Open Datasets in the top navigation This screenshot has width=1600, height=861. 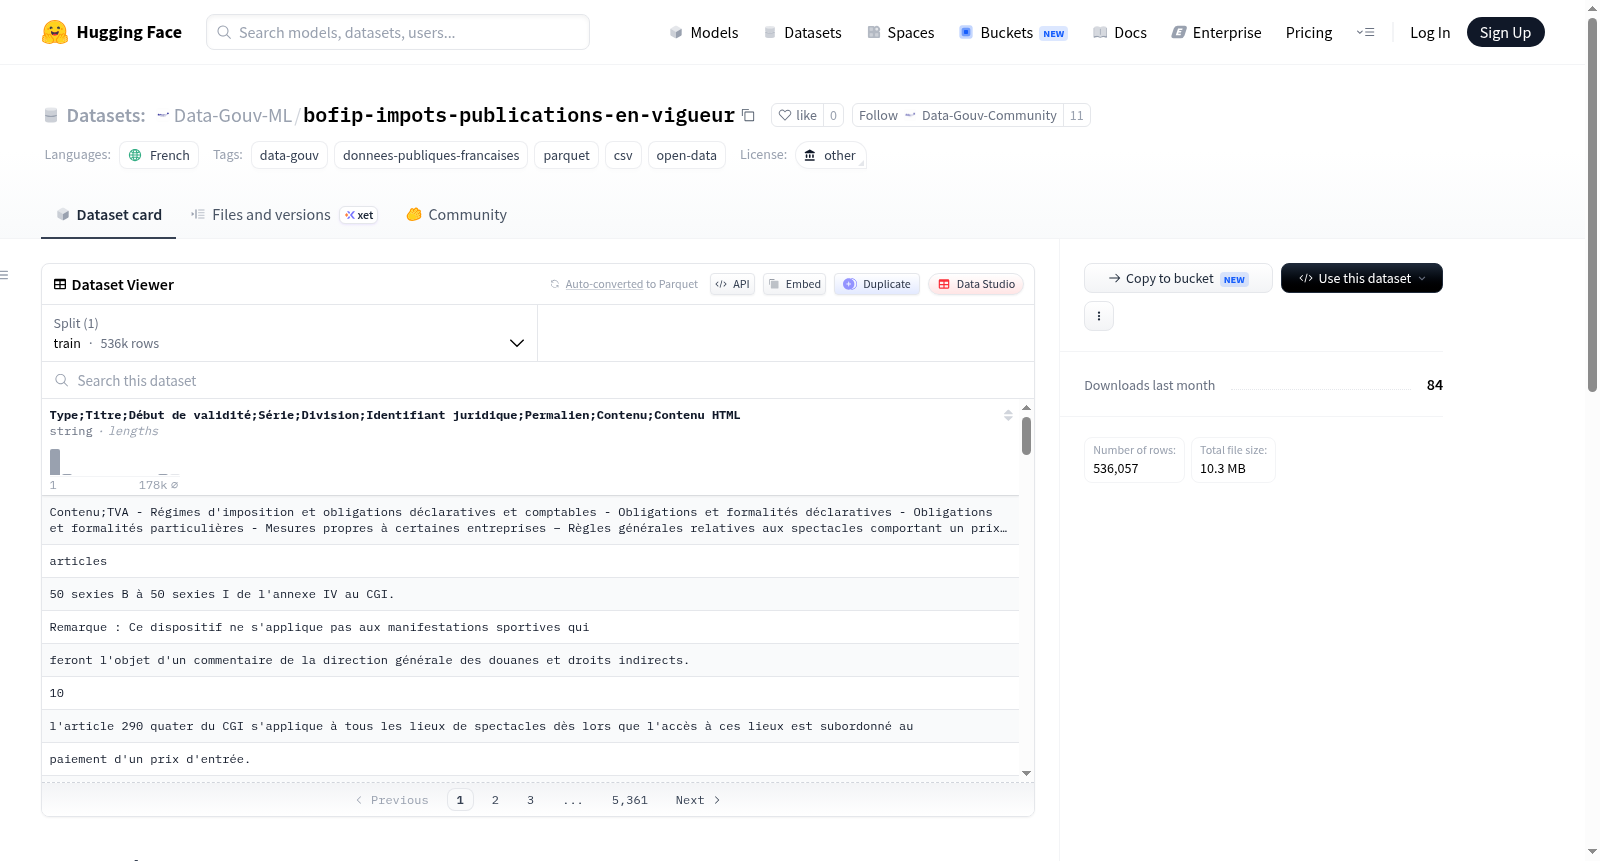pyautogui.click(x=803, y=32)
